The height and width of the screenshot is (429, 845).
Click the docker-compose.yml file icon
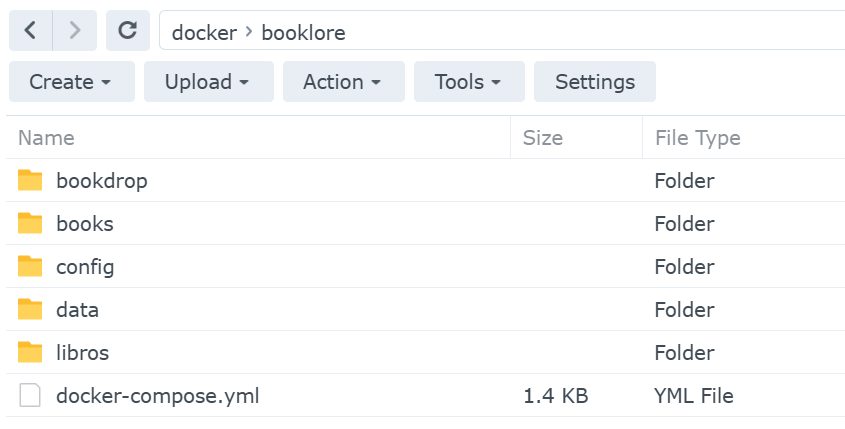(31, 396)
